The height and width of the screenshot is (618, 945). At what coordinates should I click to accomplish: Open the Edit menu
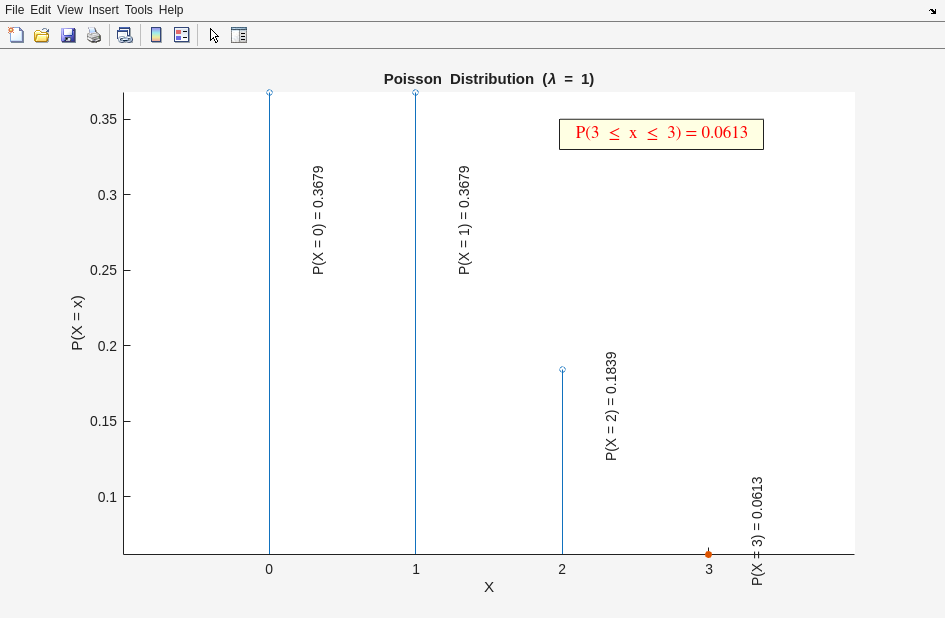40,10
